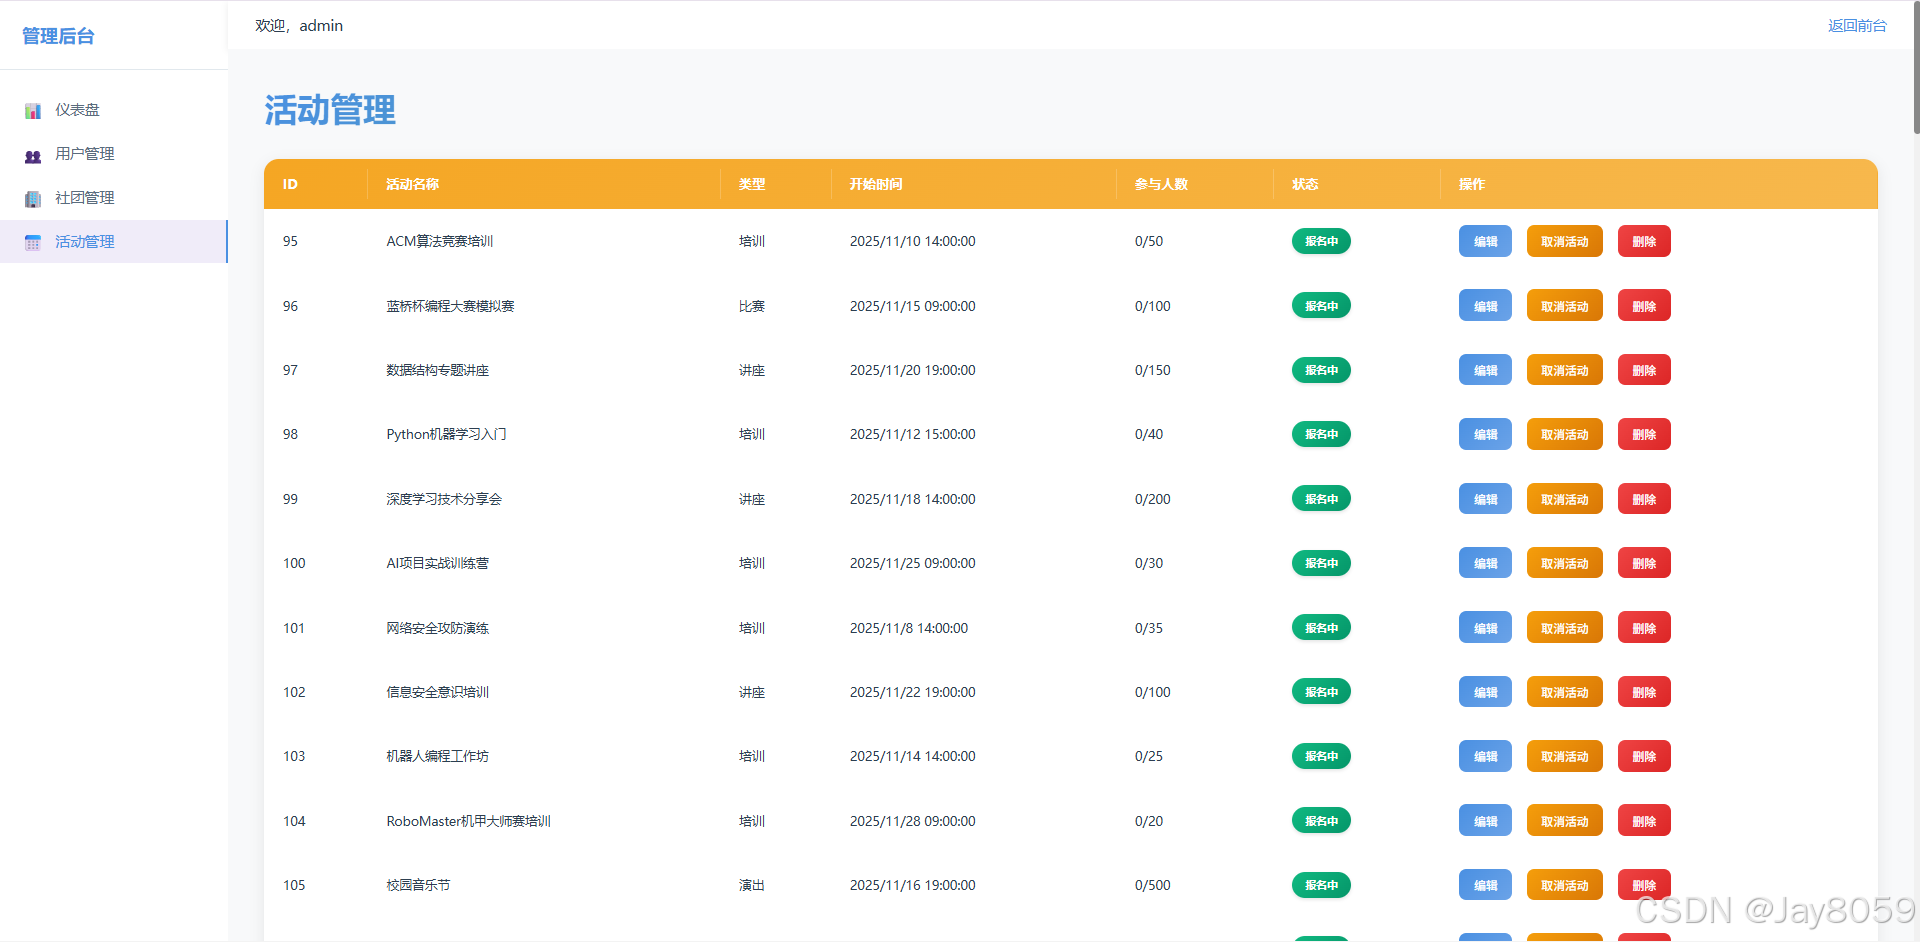Click the 社团管理 building icon
The width and height of the screenshot is (1920, 942).
pos(33,199)
